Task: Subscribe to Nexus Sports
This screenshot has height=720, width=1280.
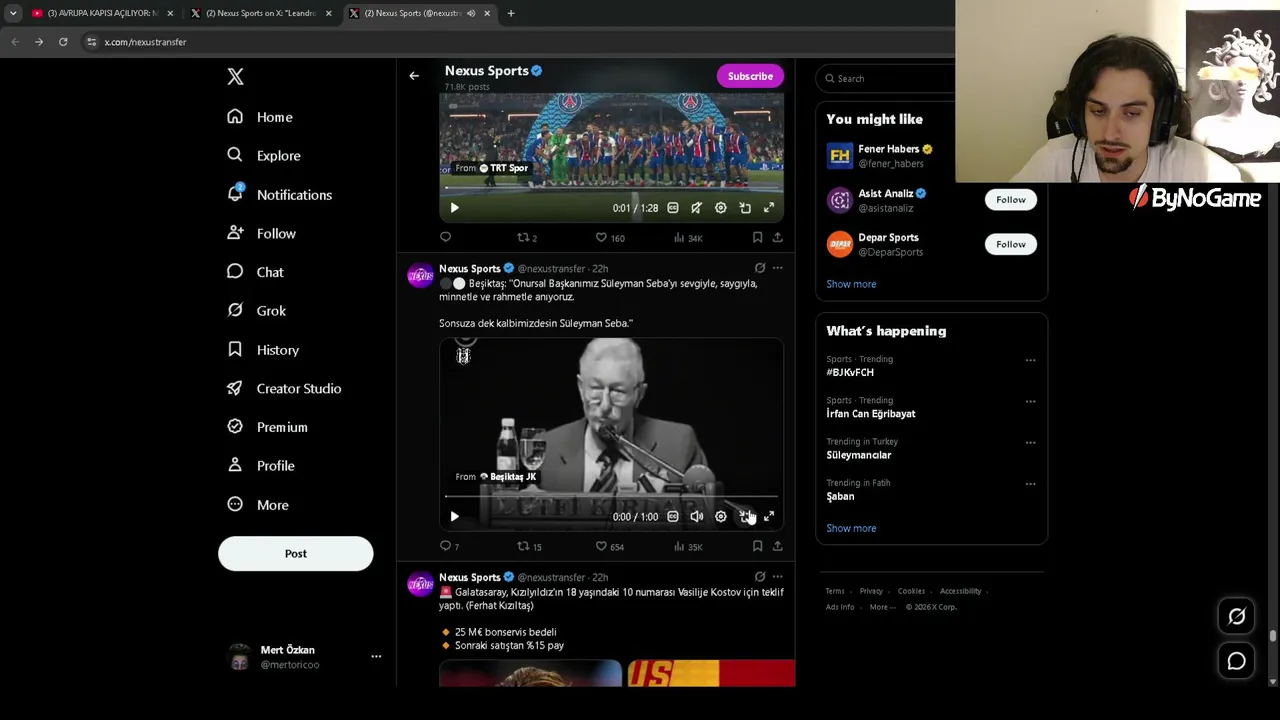Action: tap(750, 76)
